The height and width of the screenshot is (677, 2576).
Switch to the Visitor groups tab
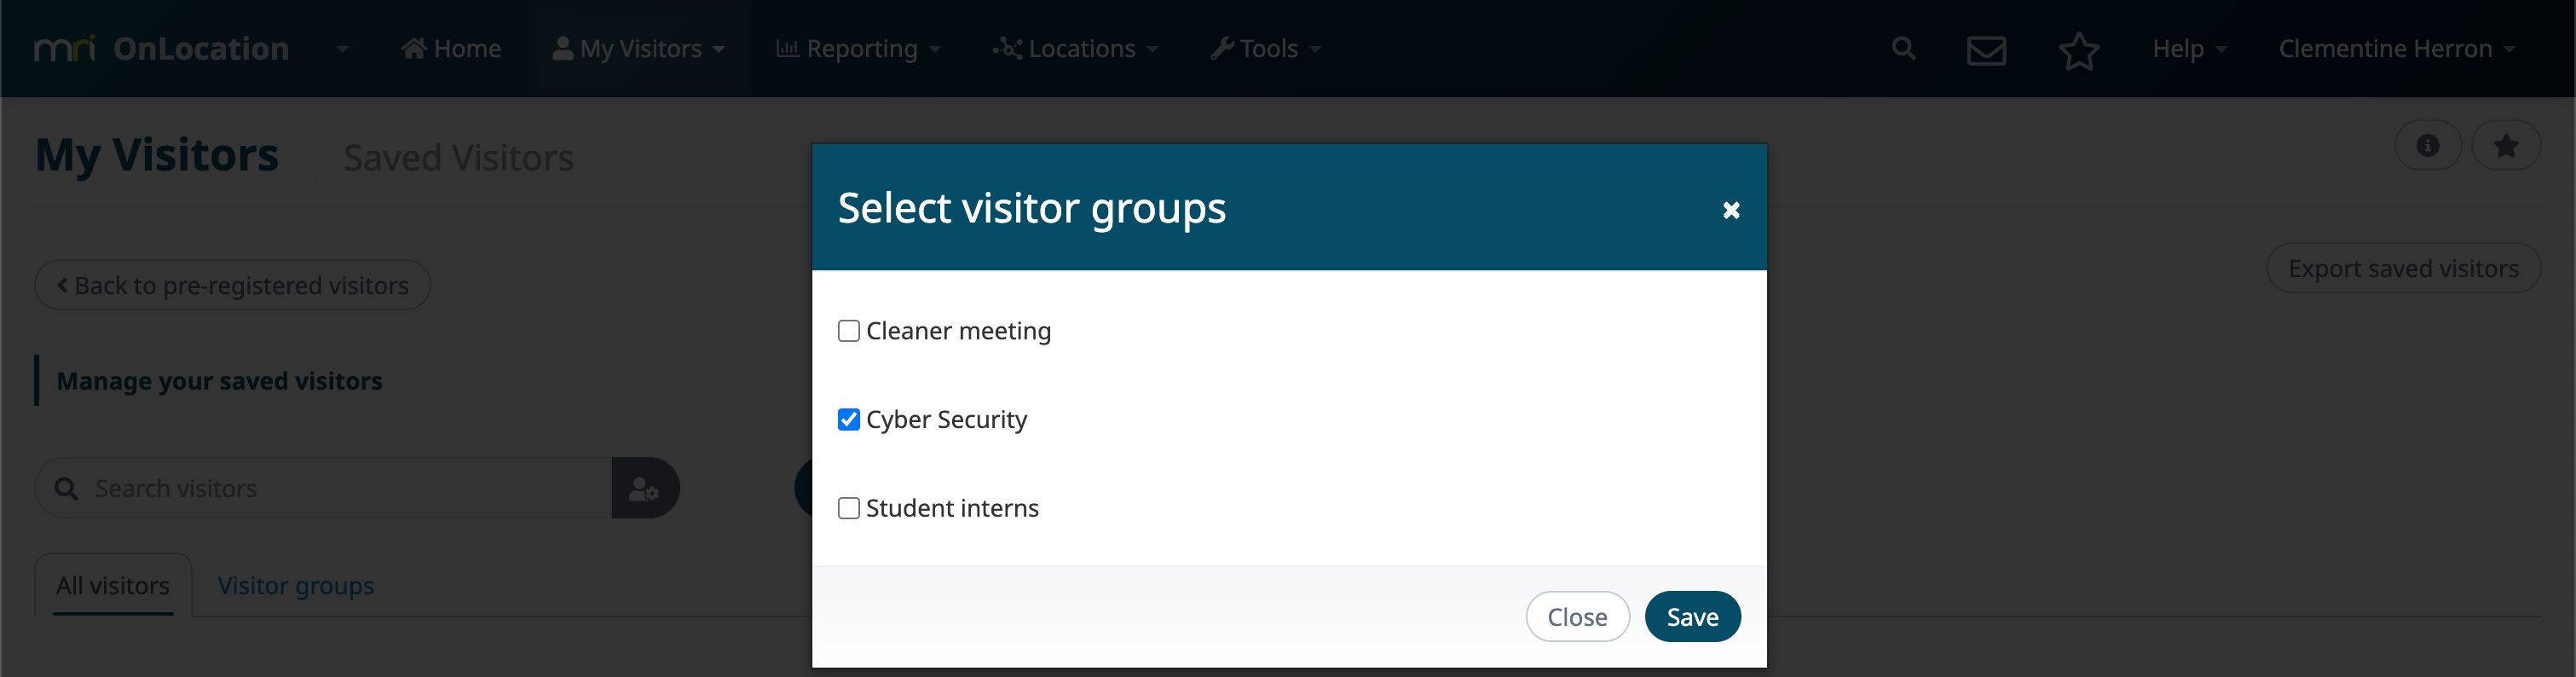(296, 585)
